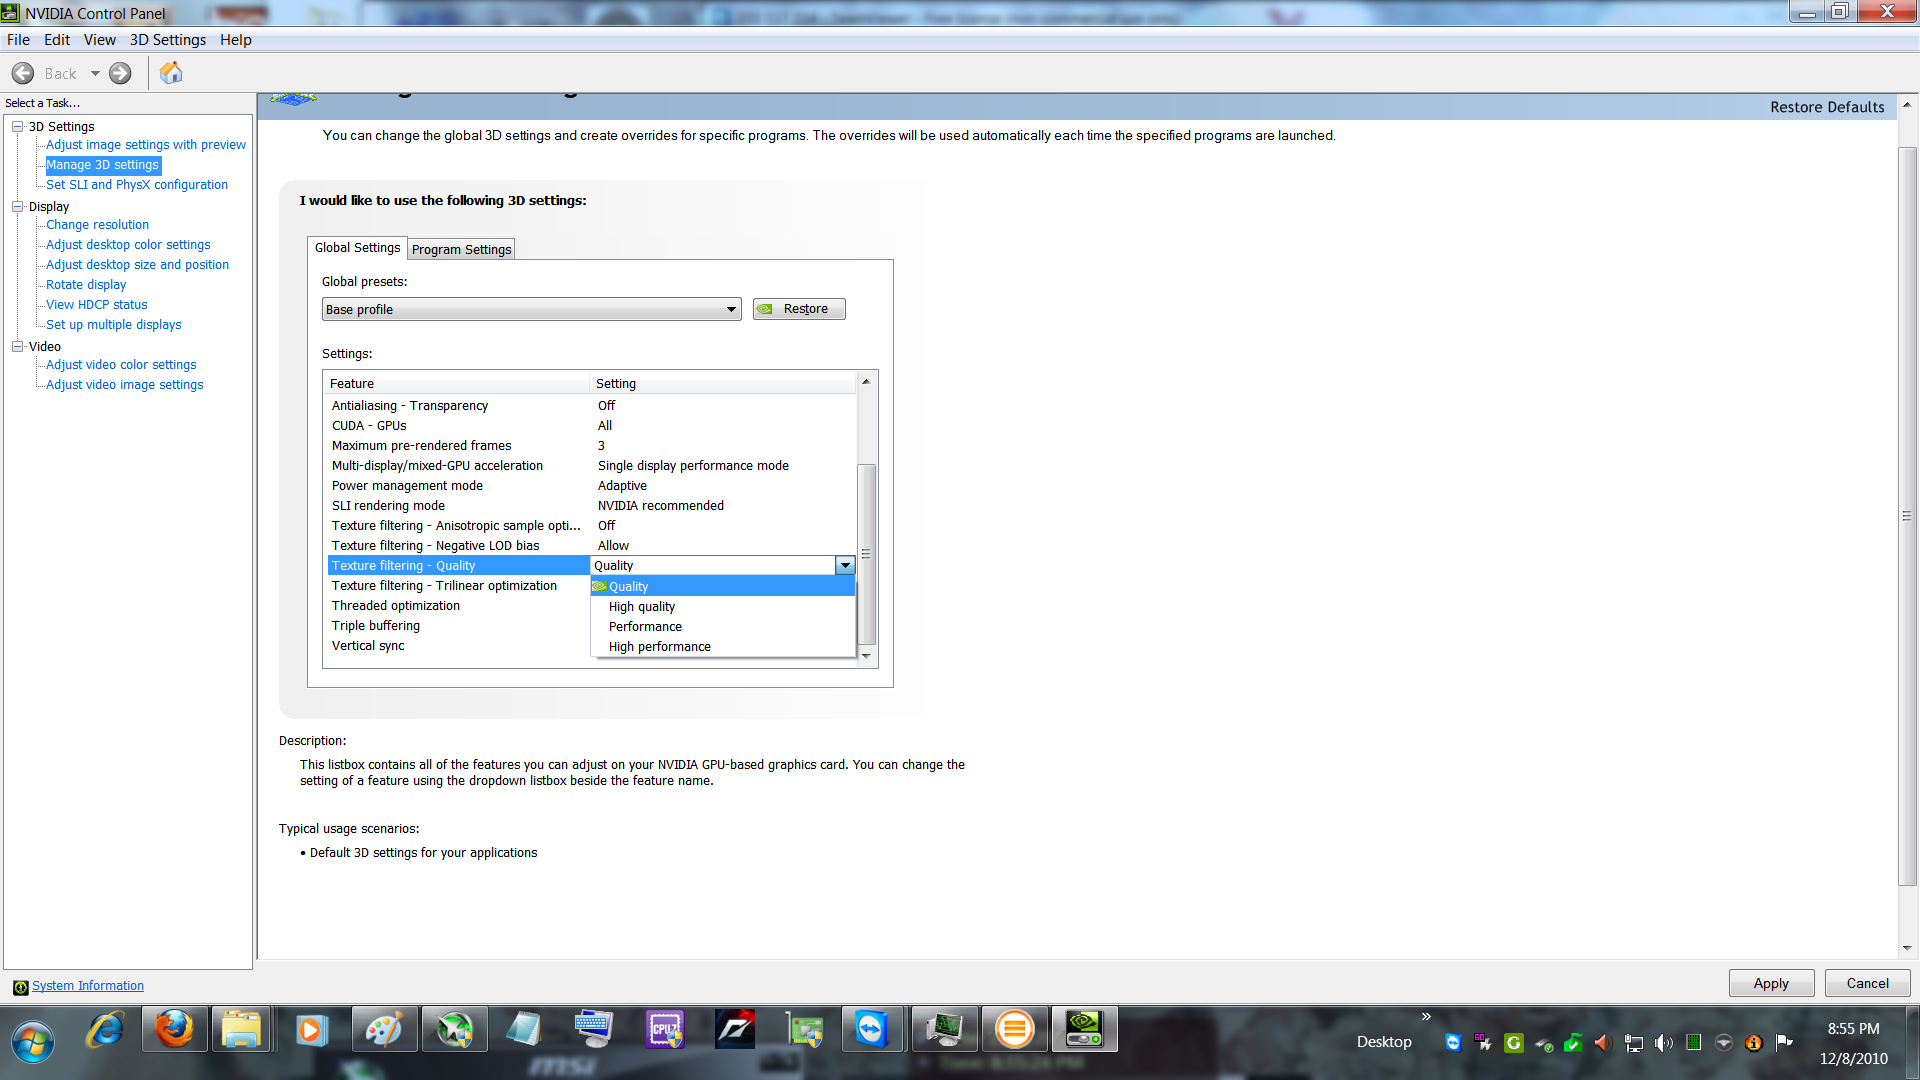1920x1080 pixels.
Task: Open Rotate display task
Action: point(86,285)
